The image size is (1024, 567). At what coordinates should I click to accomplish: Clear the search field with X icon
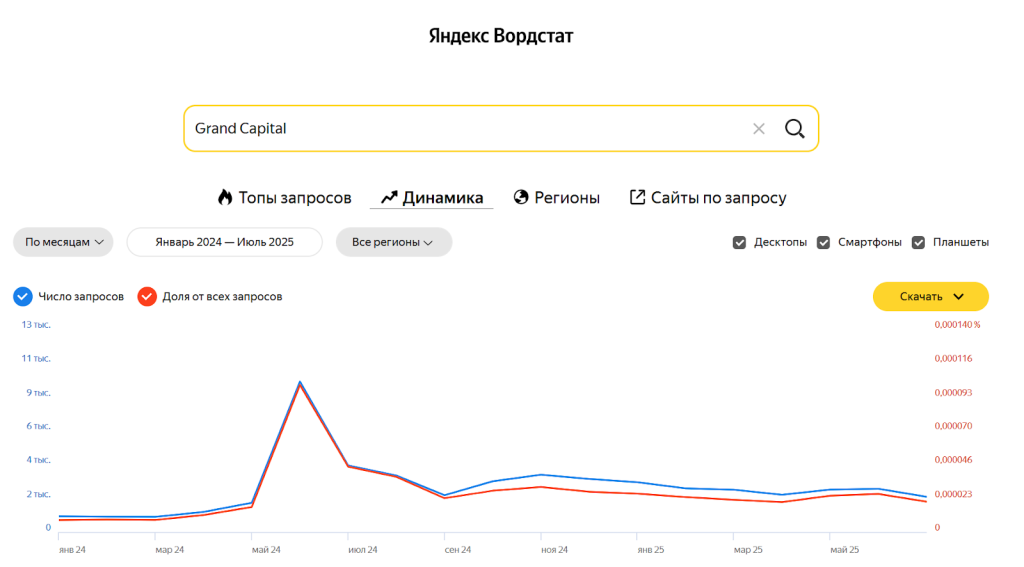[758, 128]
